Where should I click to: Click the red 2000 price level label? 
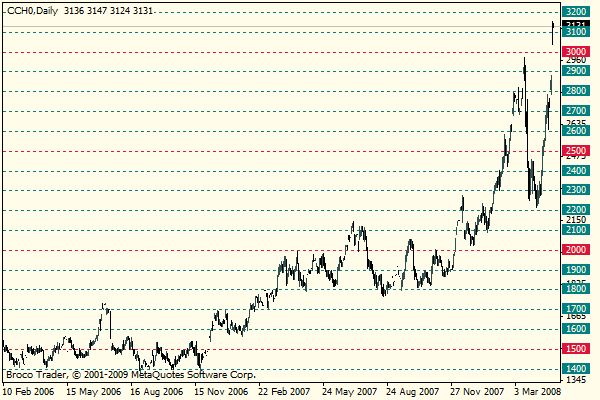(576, 250)
